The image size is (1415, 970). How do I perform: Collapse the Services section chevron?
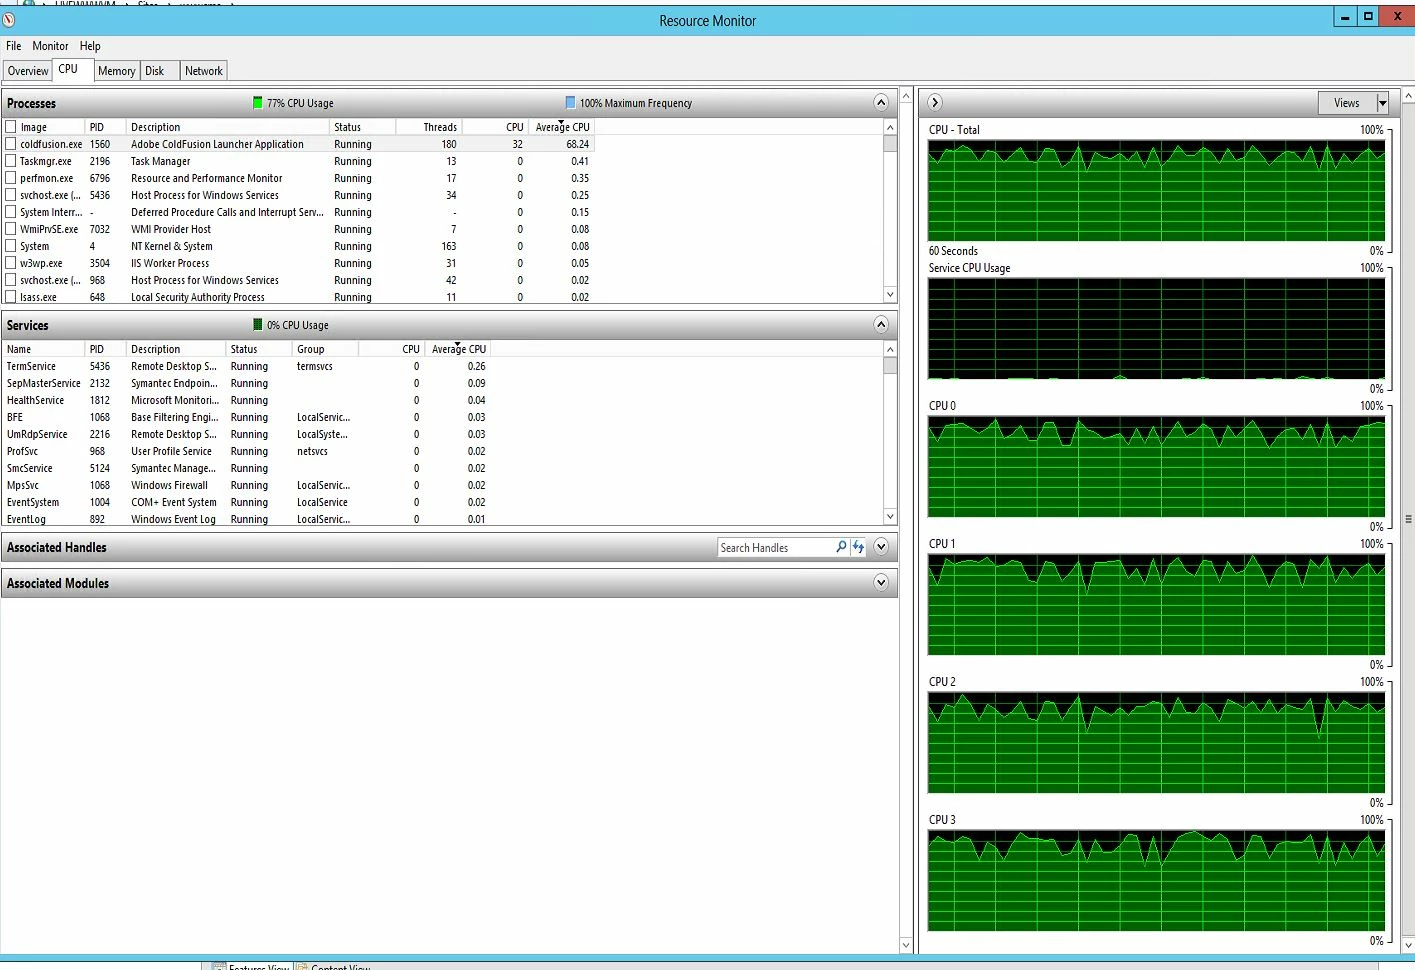[x=881, y=324]
